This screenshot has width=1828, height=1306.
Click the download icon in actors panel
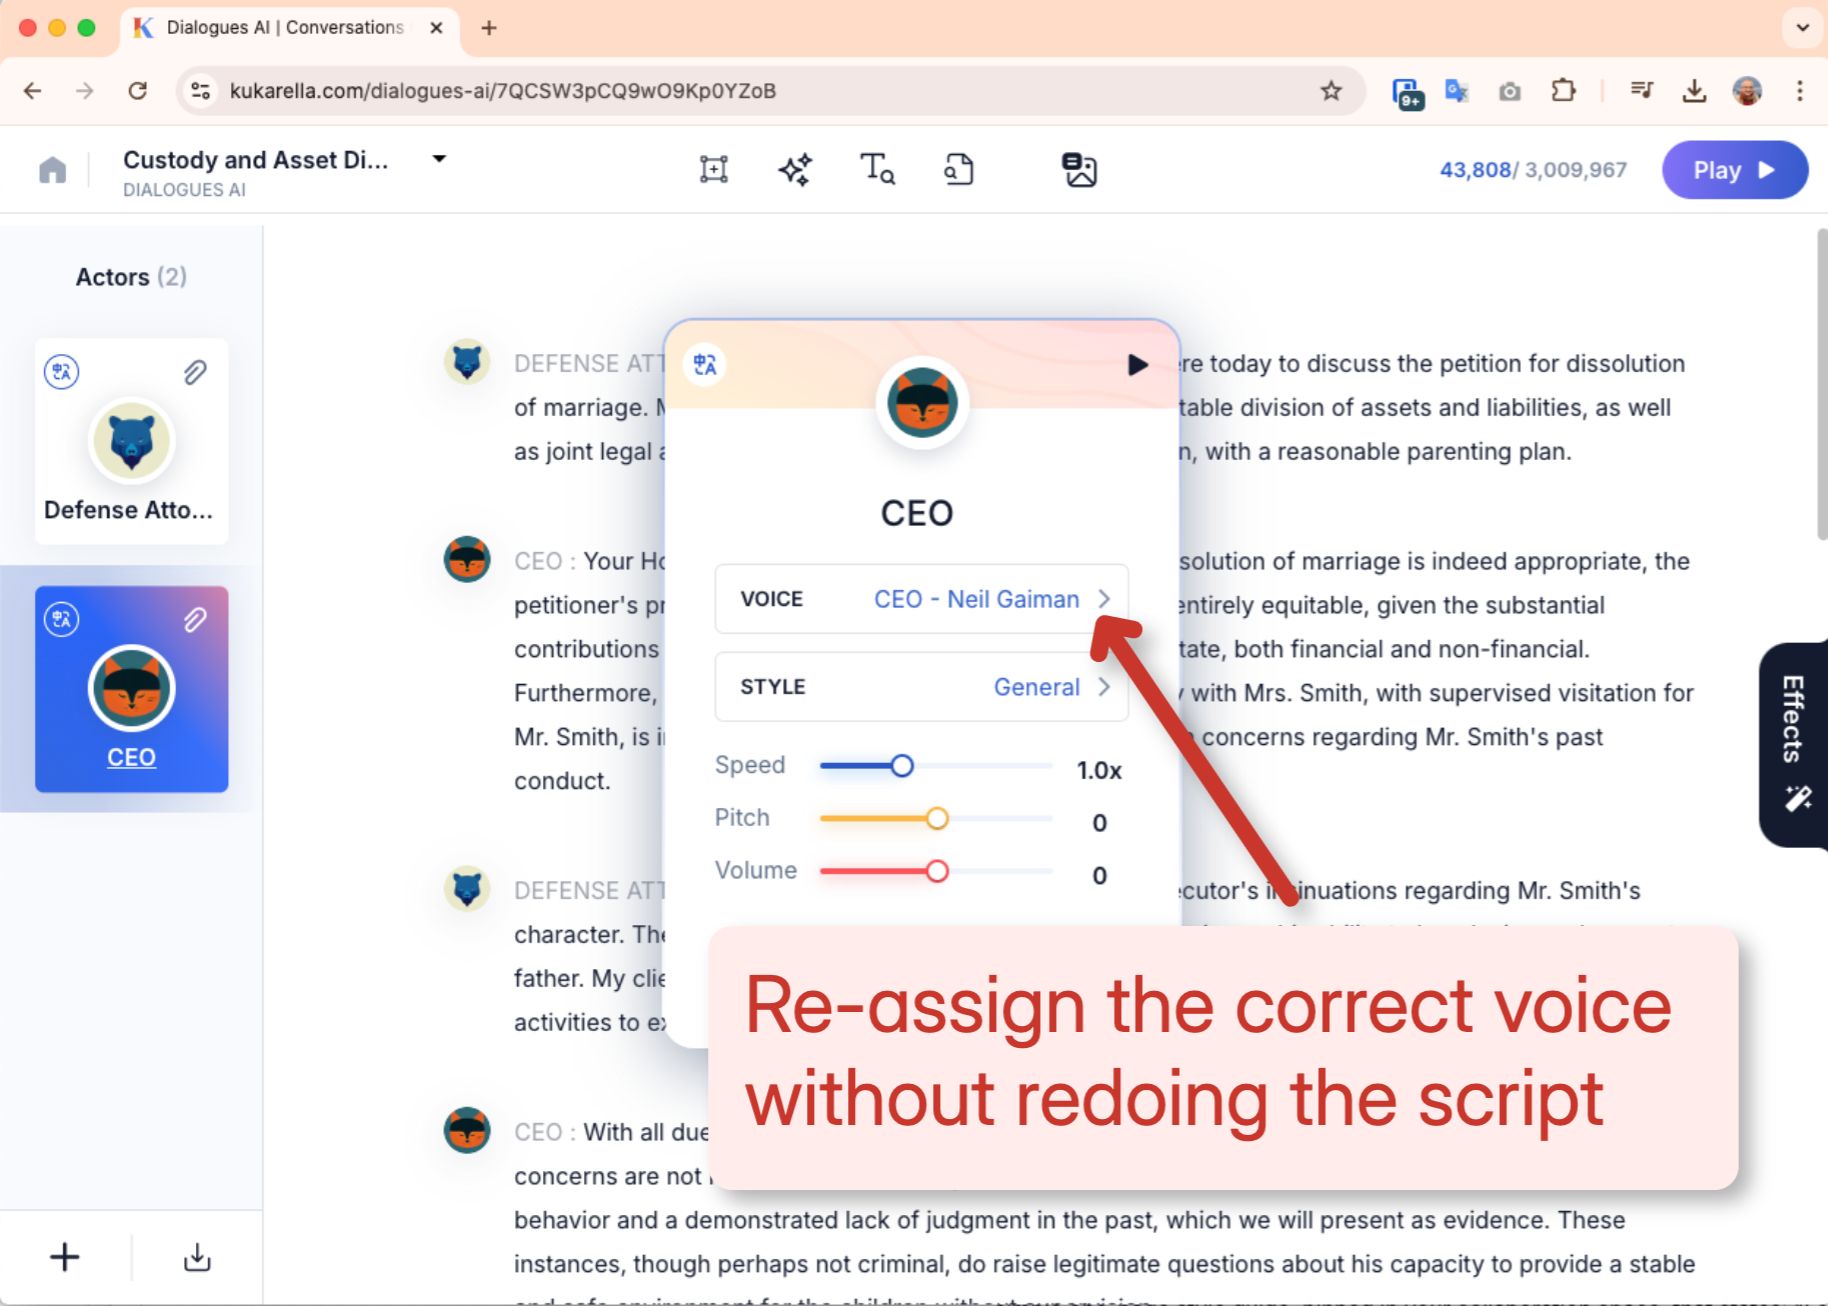click(x=197, y=1257)
